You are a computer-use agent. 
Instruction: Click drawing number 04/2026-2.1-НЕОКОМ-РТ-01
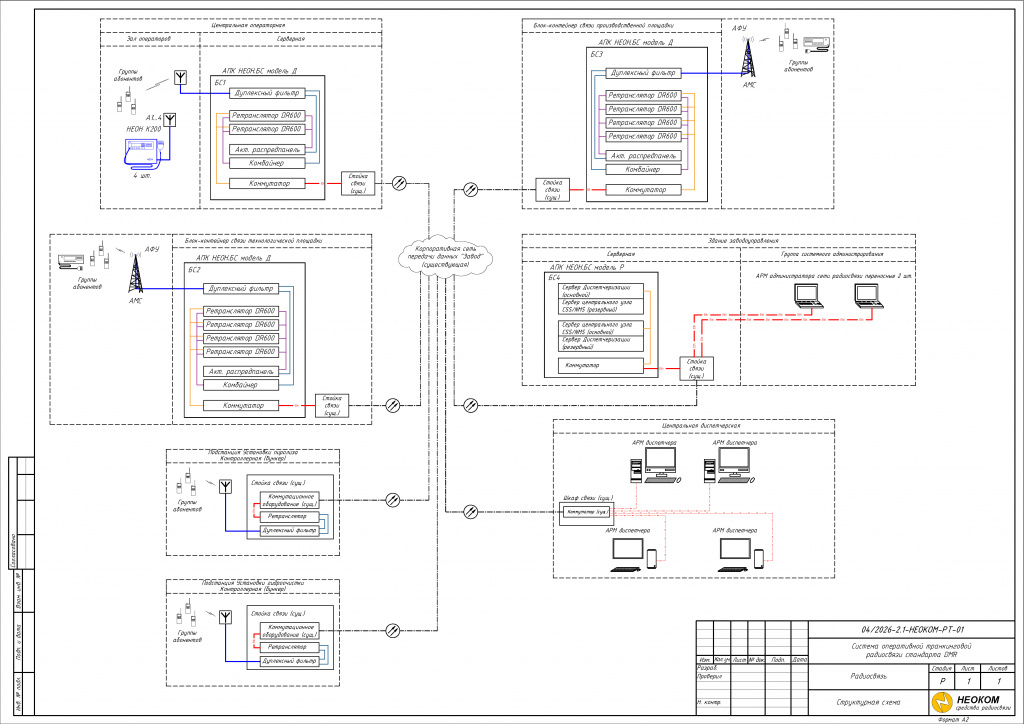[912, 630]
